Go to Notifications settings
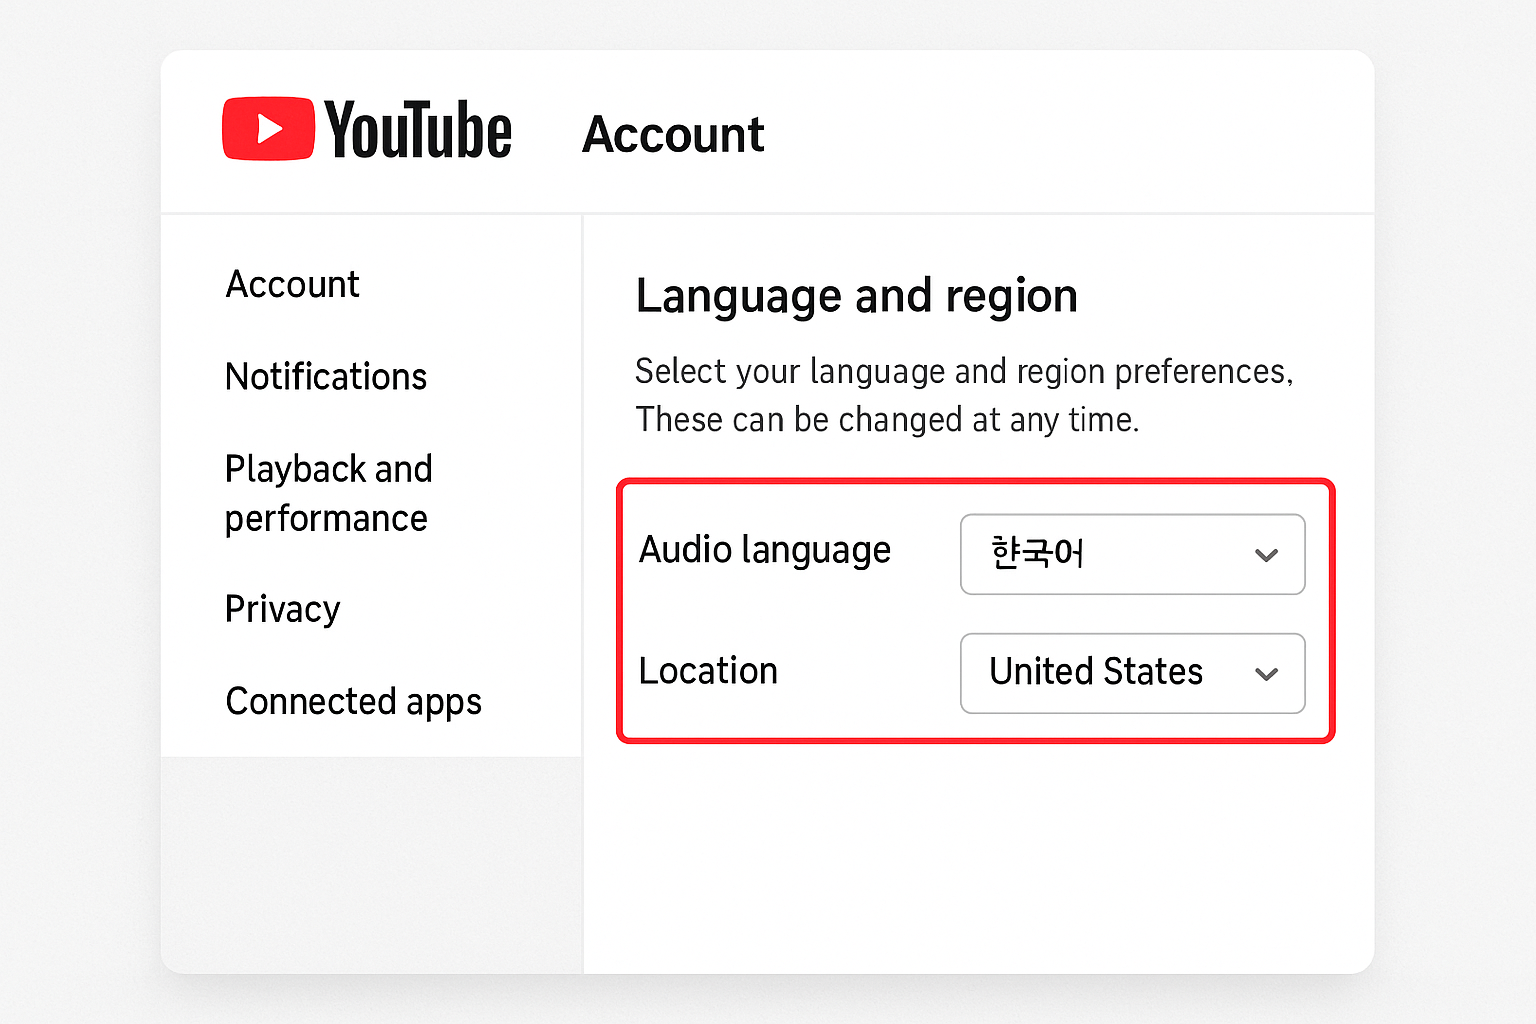This screenshot has width=1536, height=1024. pos(326,377)
